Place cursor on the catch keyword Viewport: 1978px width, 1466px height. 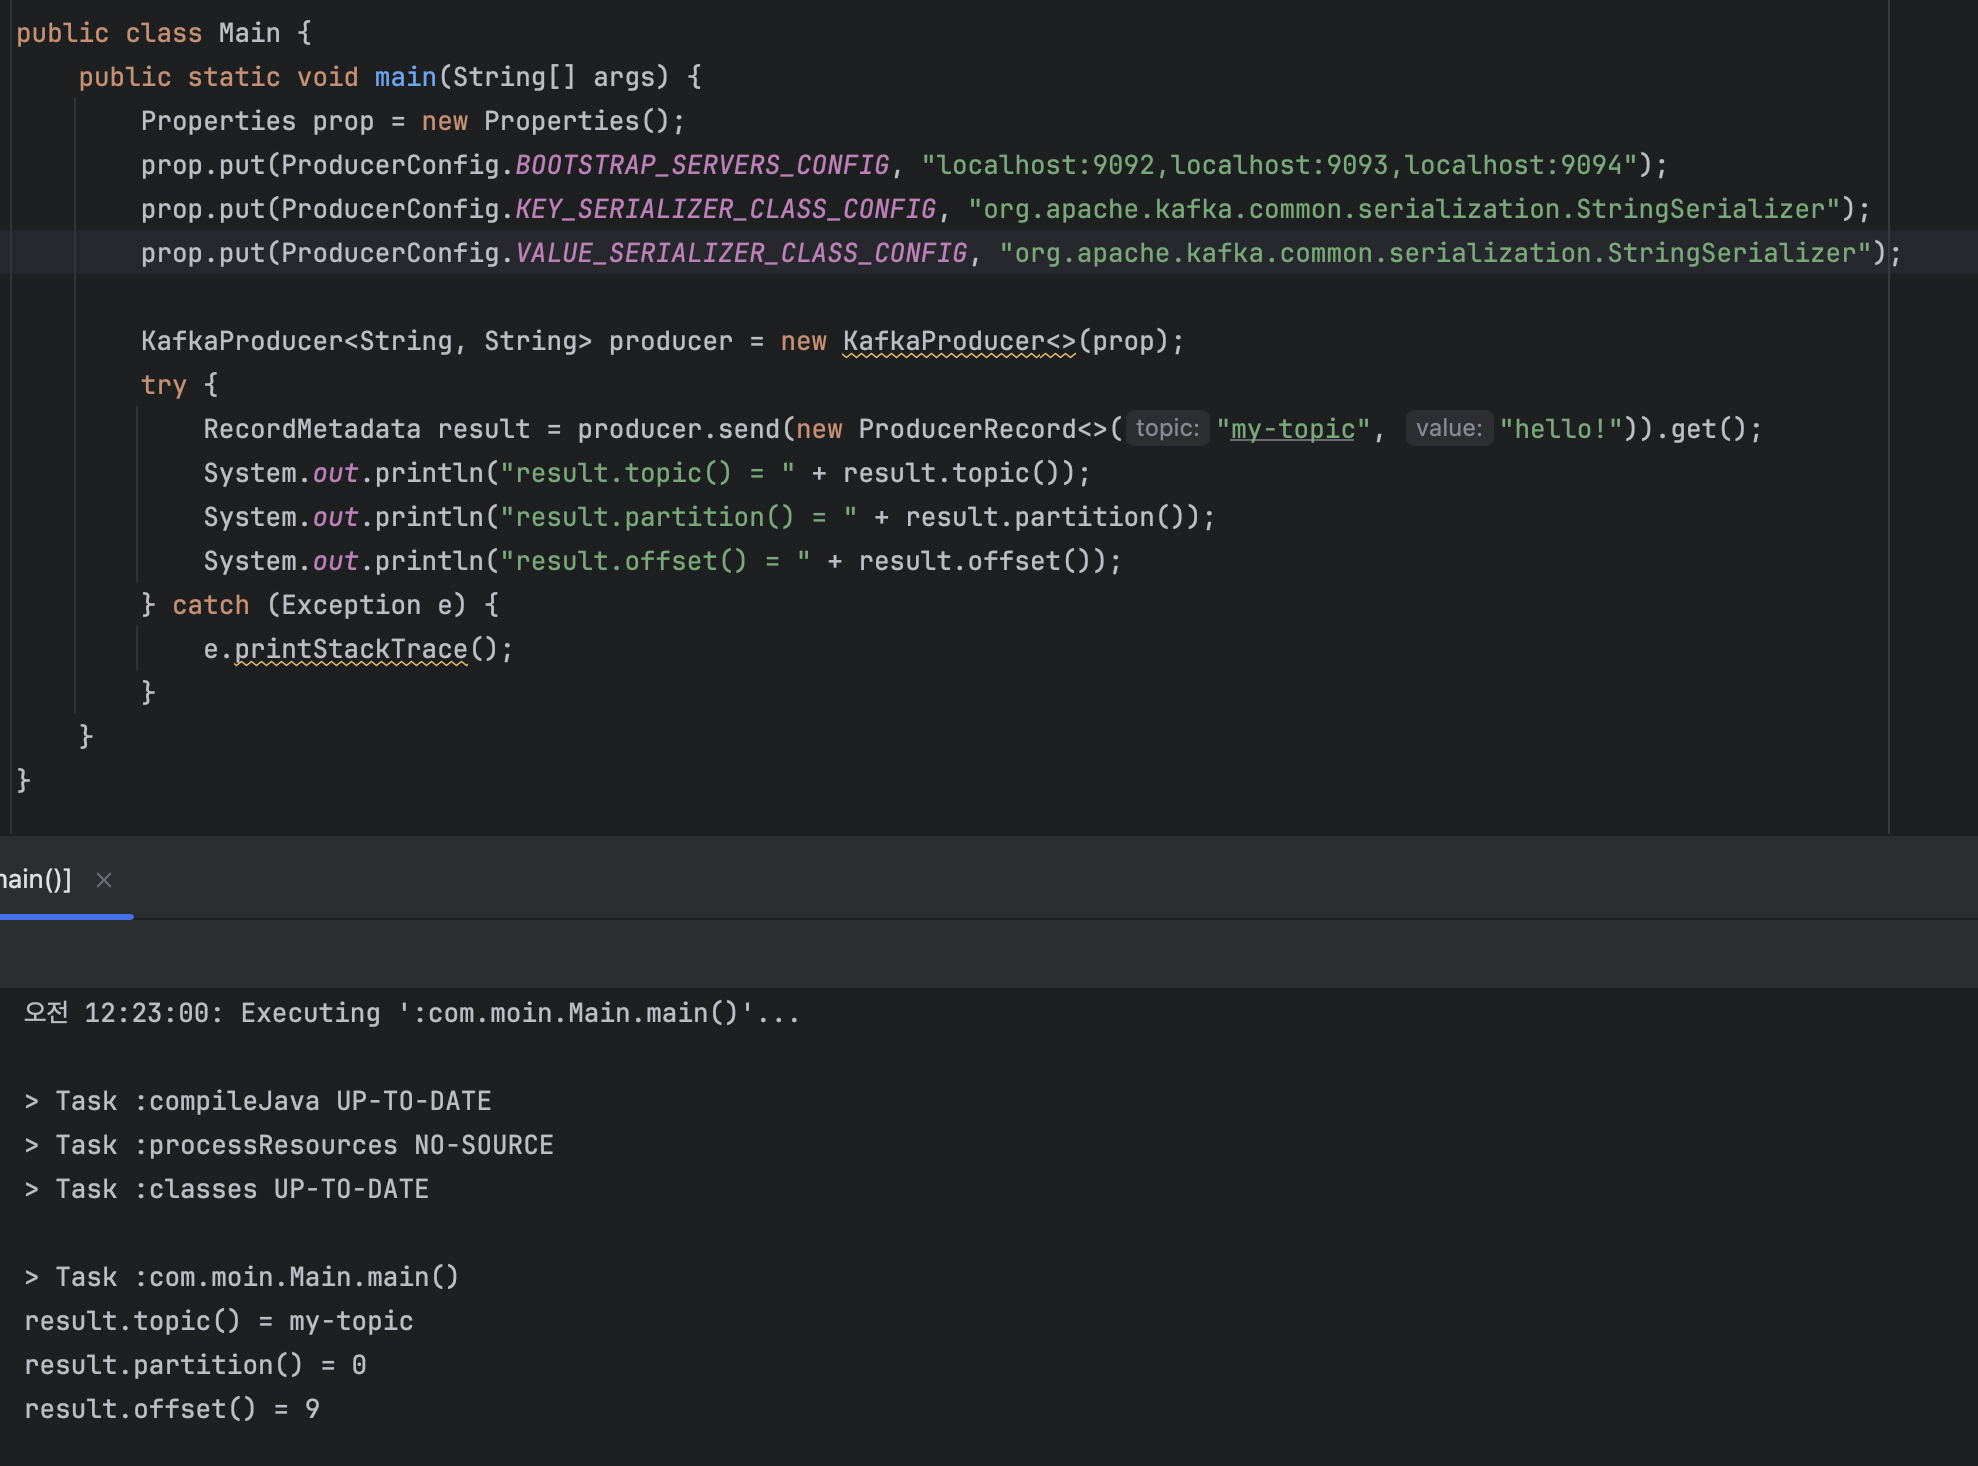click(210, 606)
